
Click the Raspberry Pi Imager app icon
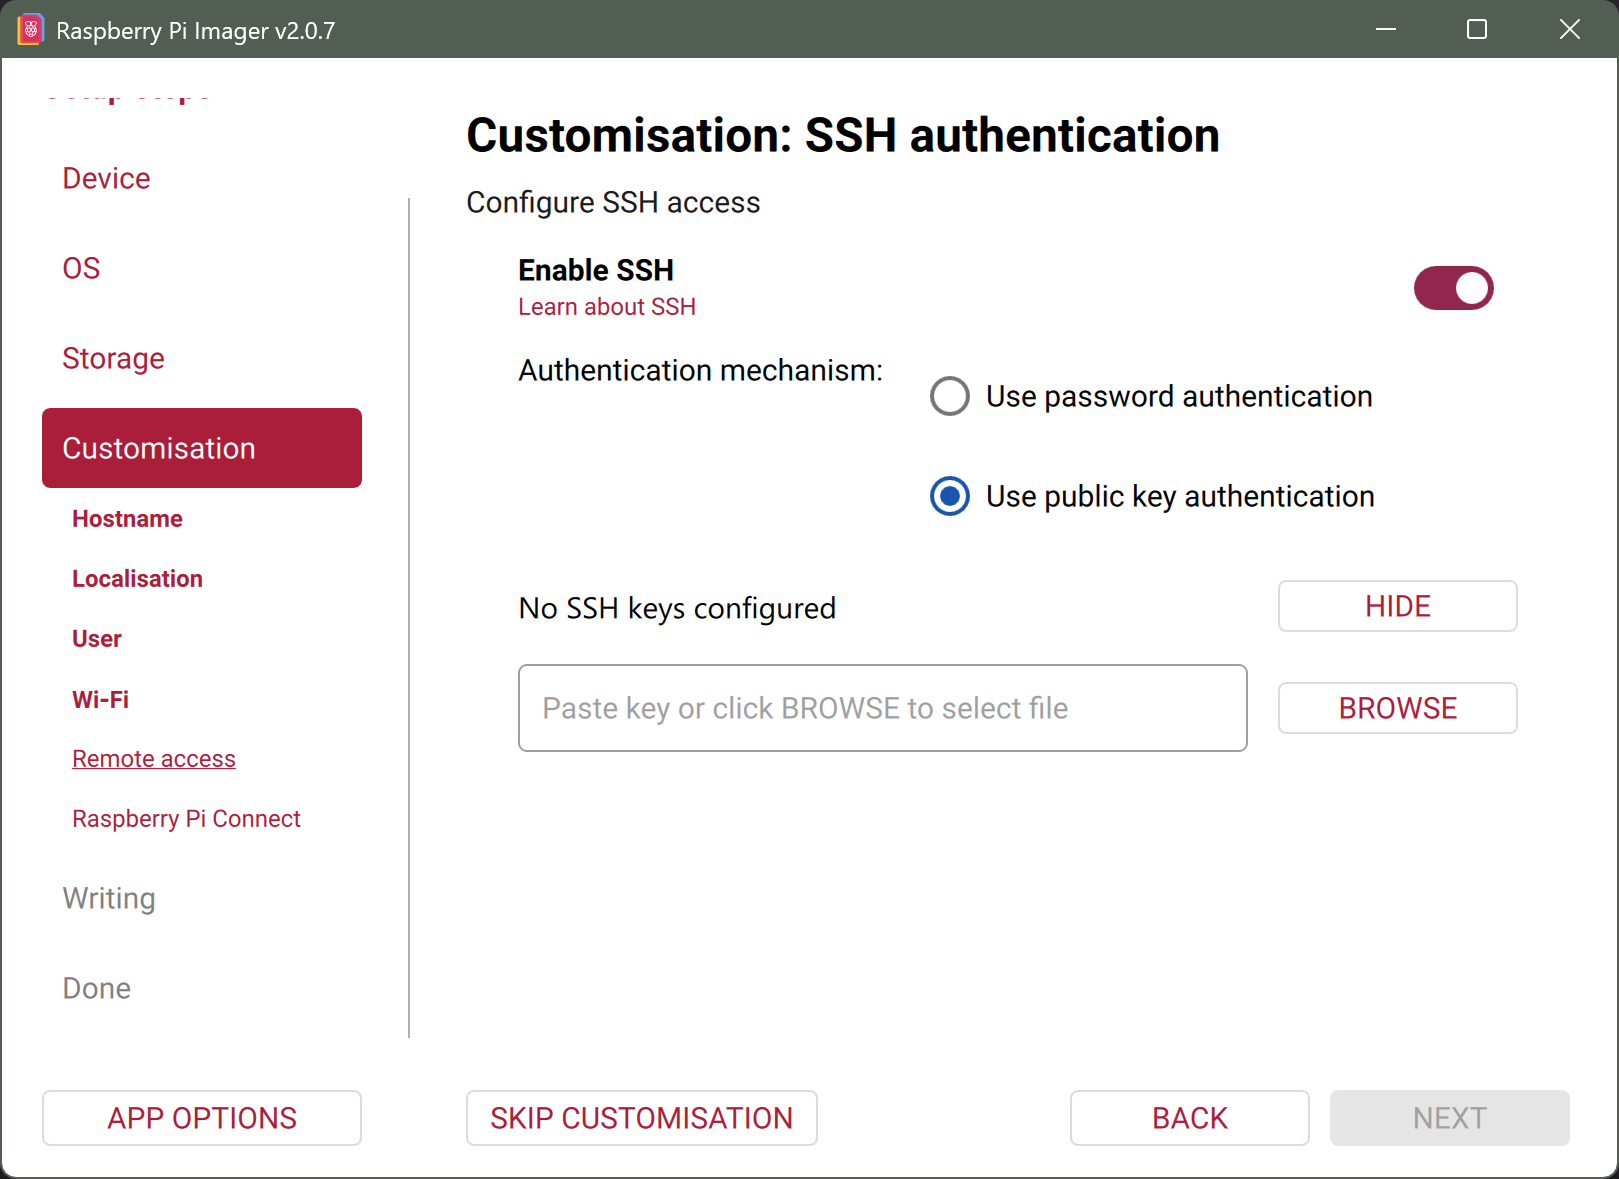click(31, 30)
